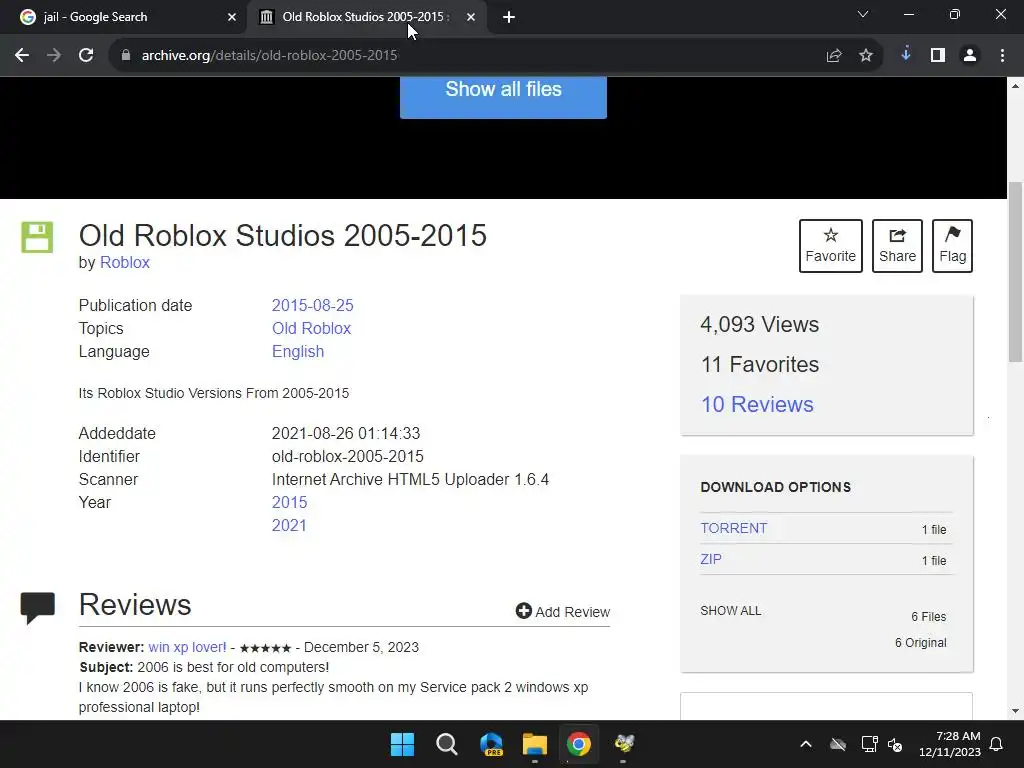Click the Favorite button
The height and width of the screenshot is (768, 1024).
(831, 246)
